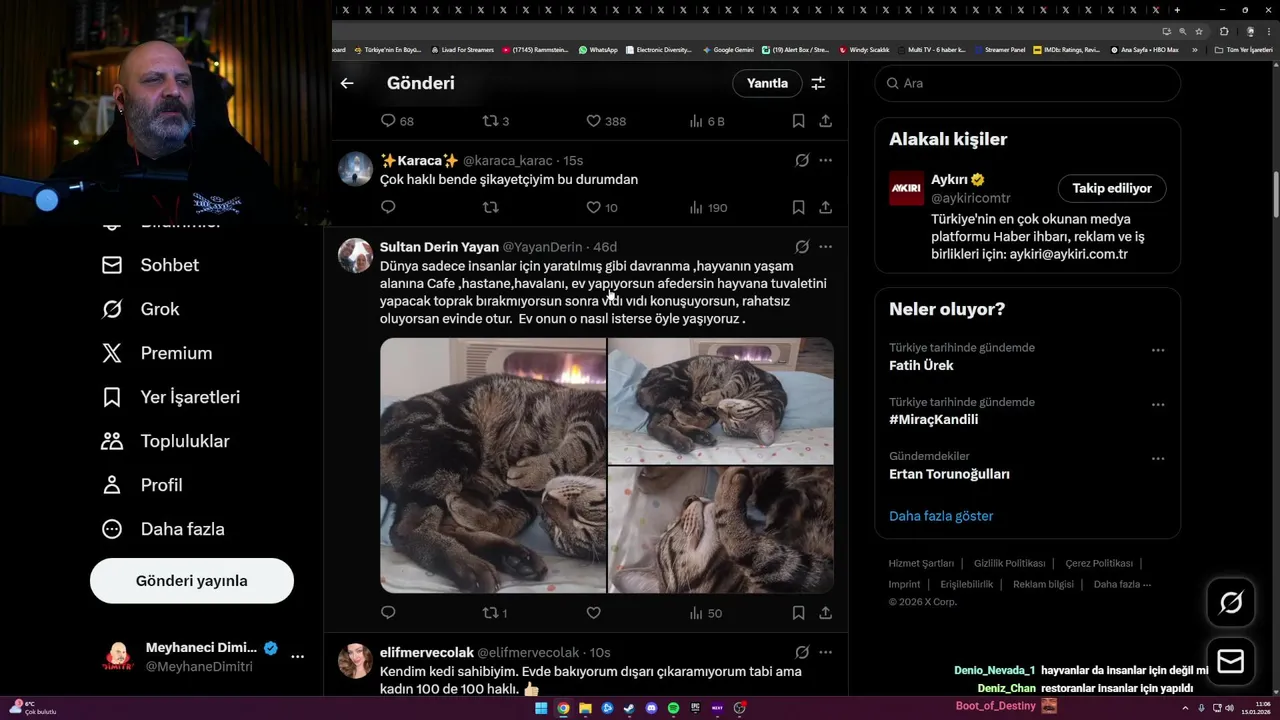Like Sultan Derin Yayan's post
This screenshot has width=1280, height=720.
[593, 612]
